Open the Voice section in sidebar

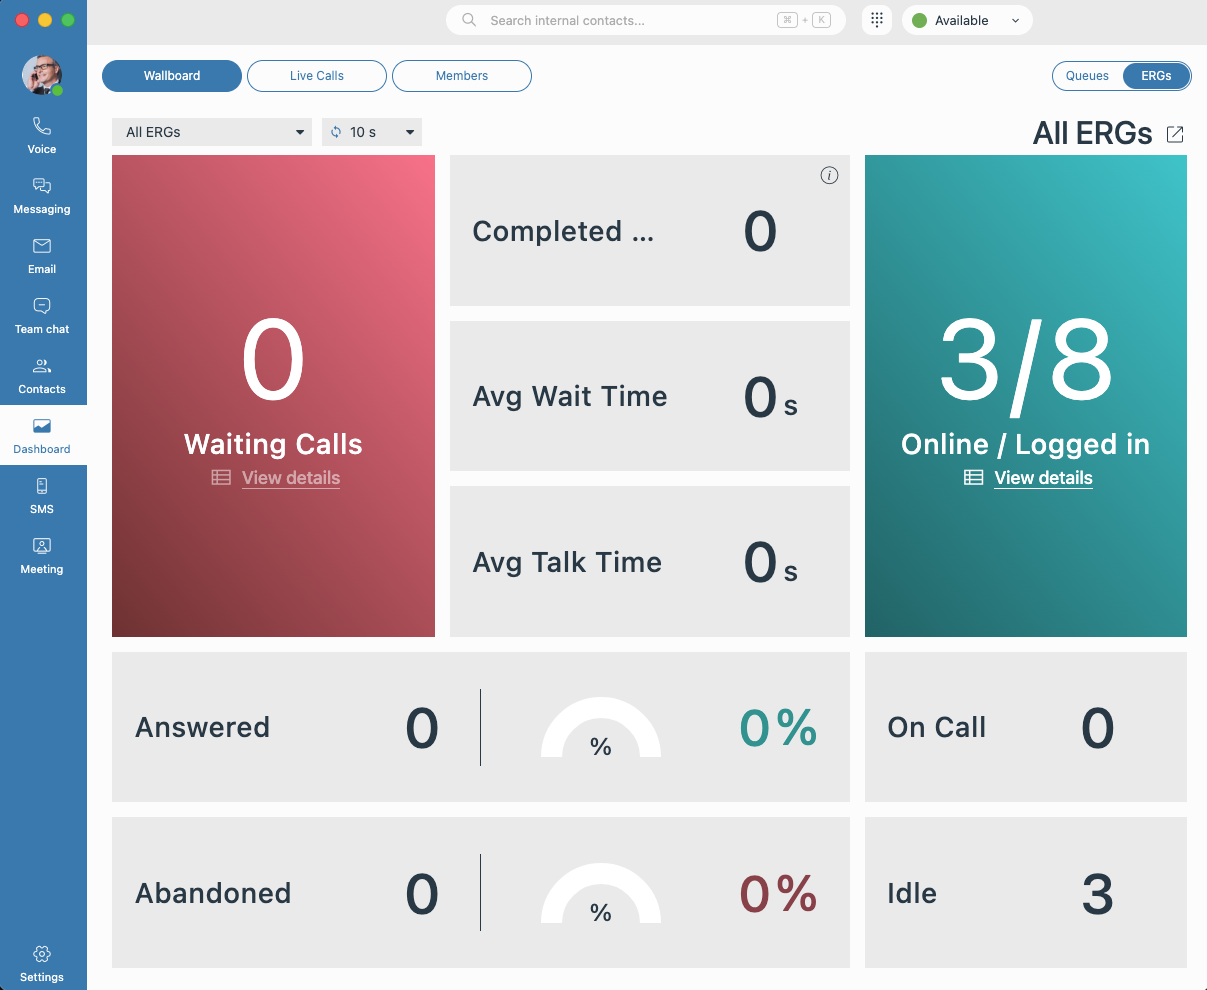[42, 136]
